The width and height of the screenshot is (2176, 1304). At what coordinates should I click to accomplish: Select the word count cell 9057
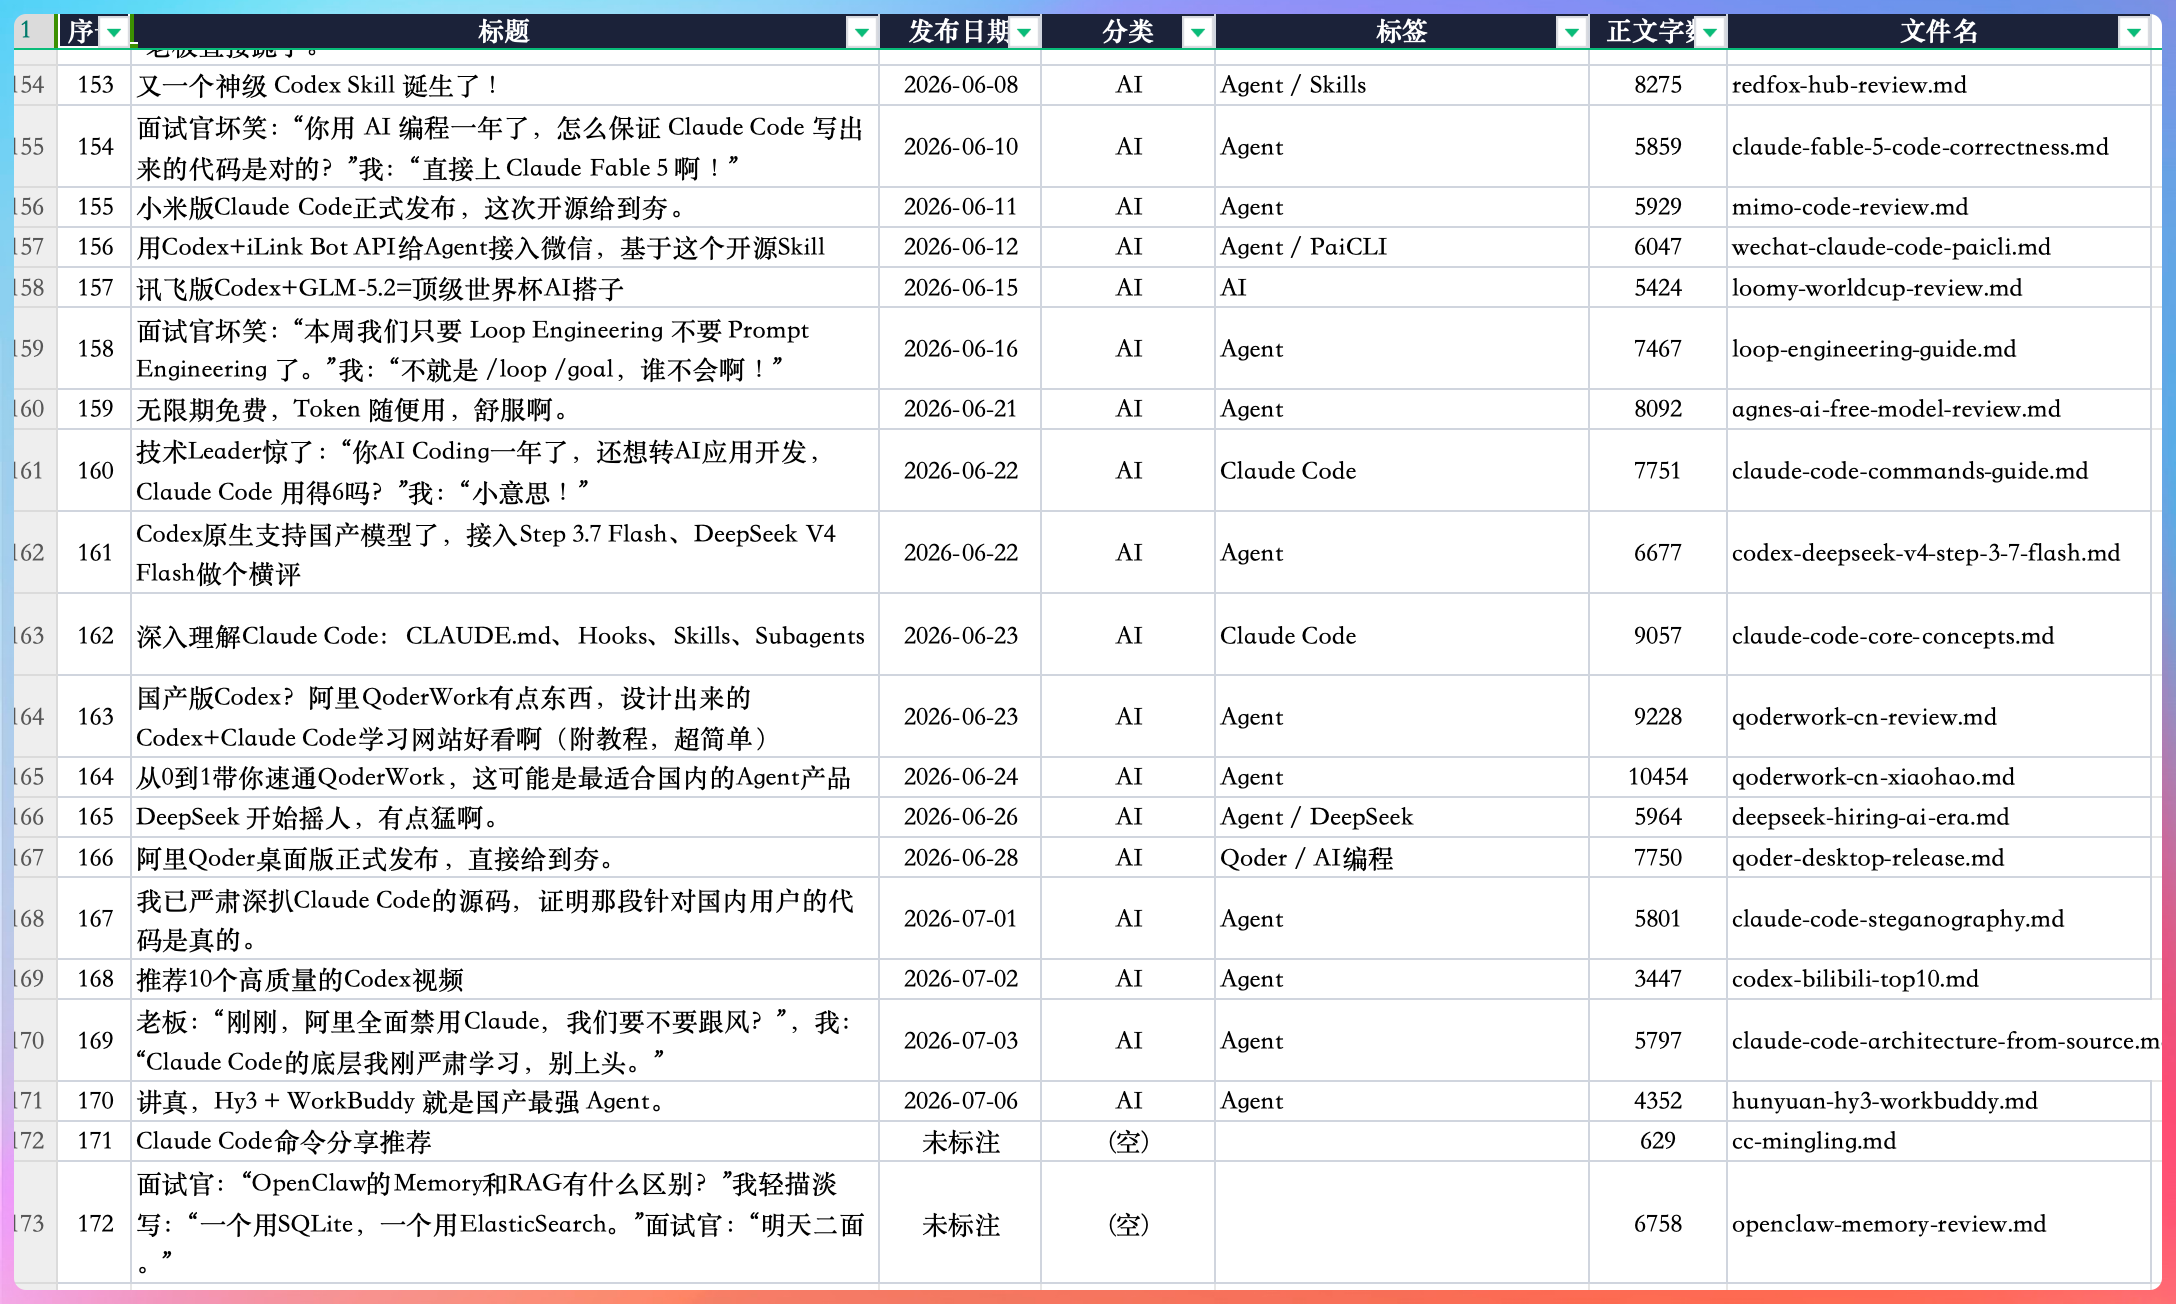[1658, 636]
